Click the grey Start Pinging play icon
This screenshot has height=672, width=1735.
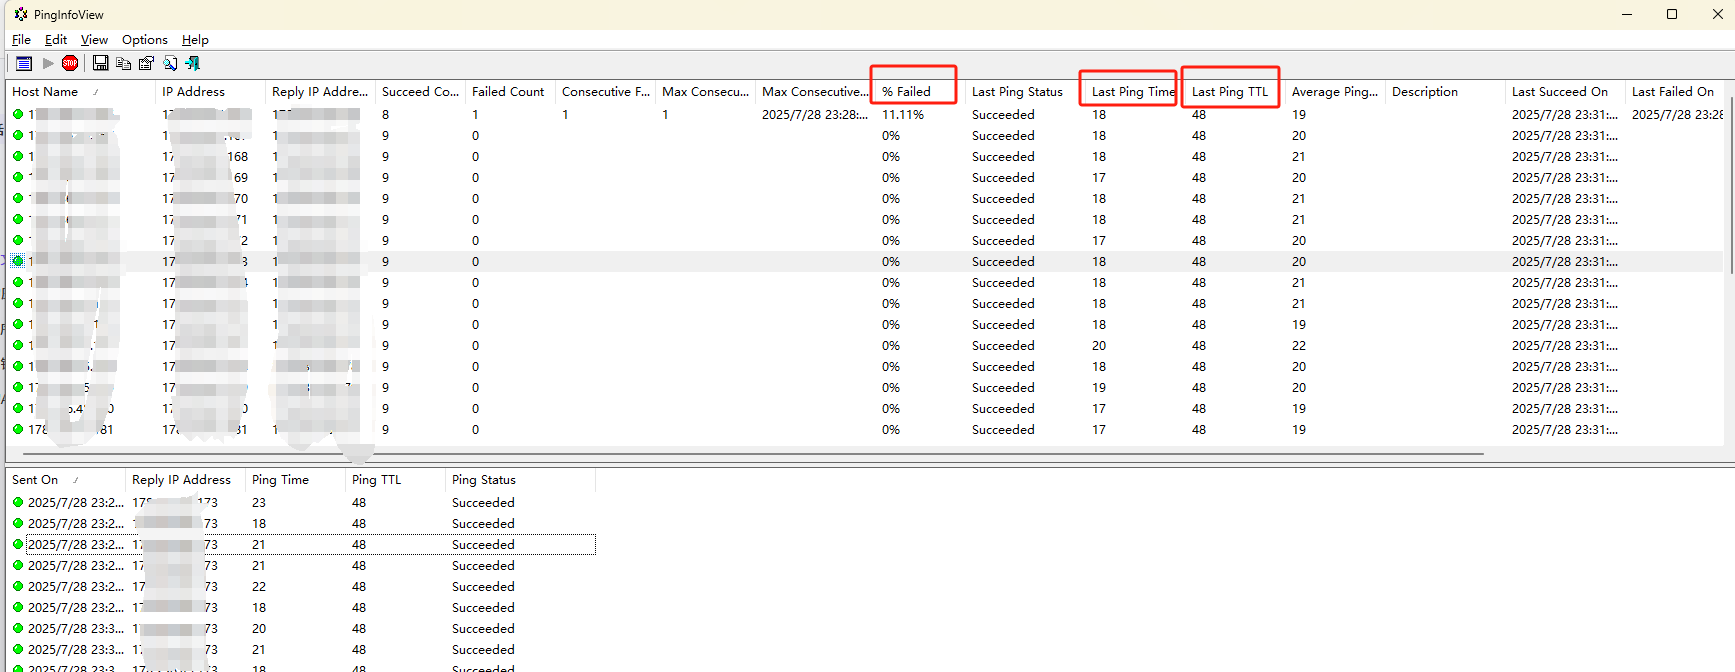48,64
